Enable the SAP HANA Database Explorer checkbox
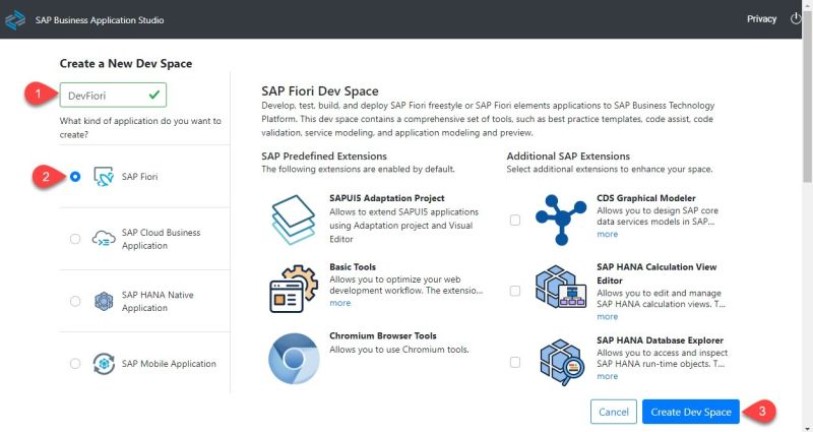 515,361
